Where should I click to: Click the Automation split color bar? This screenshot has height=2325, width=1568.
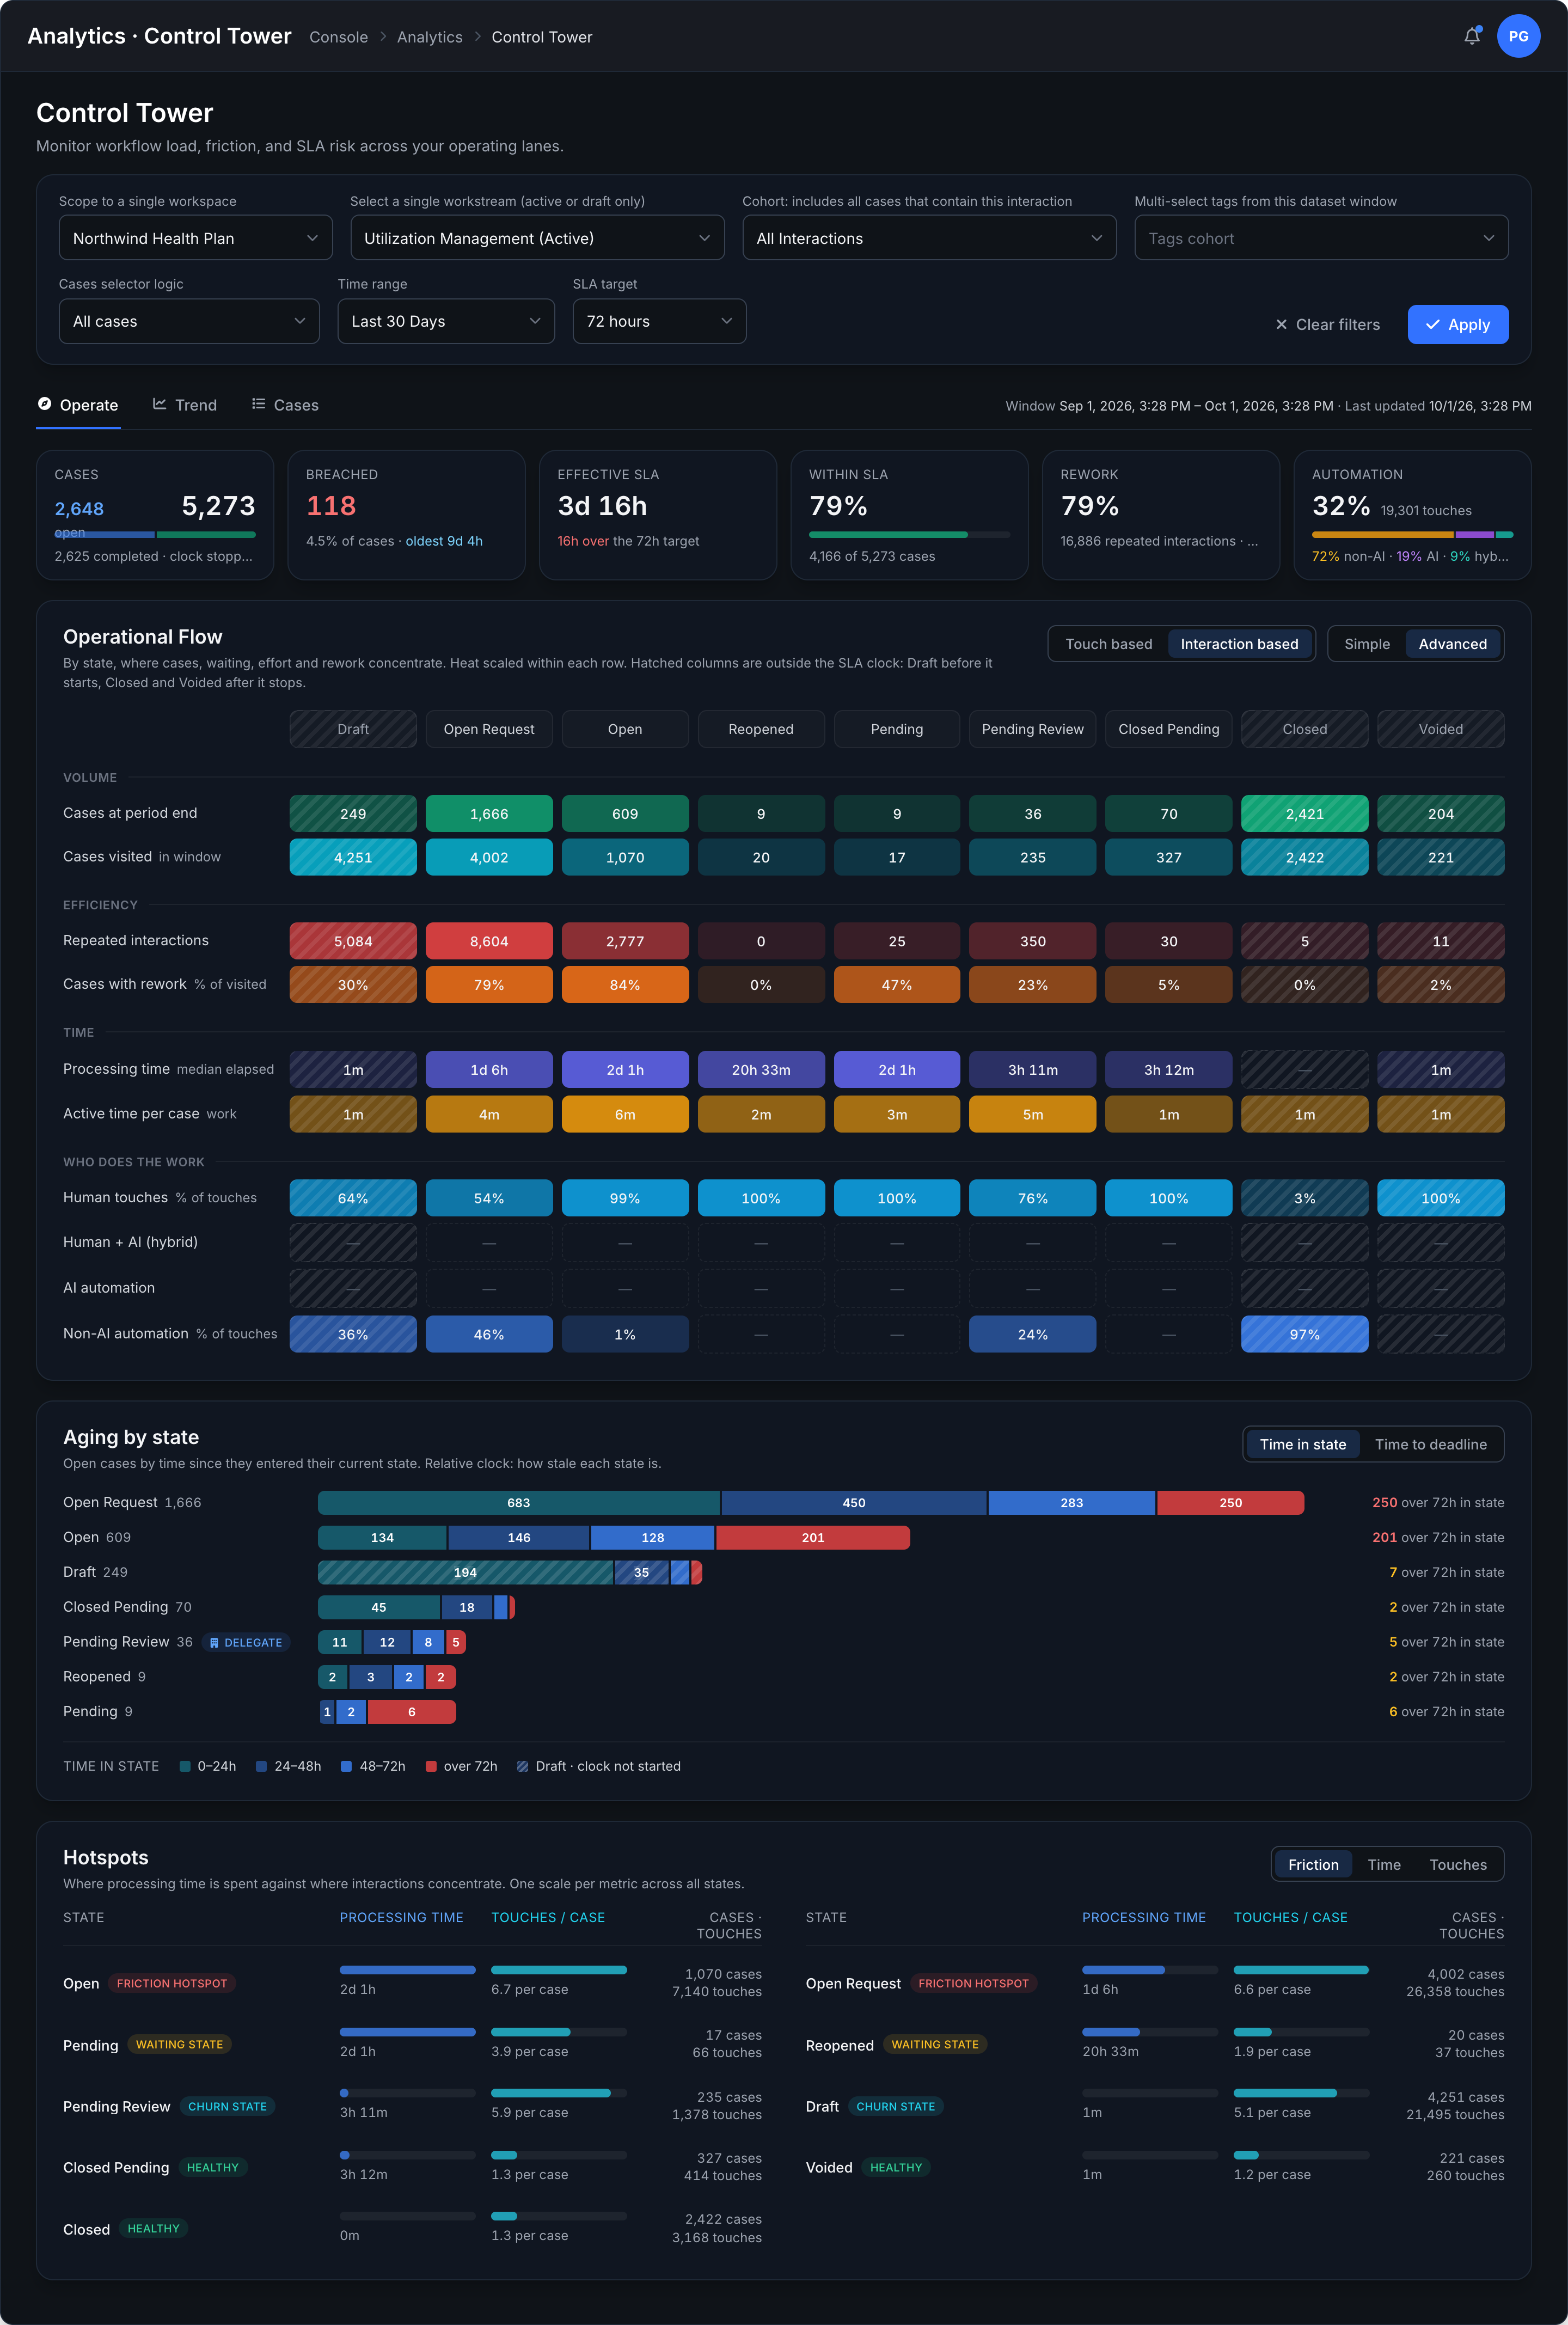(1412, 535)
